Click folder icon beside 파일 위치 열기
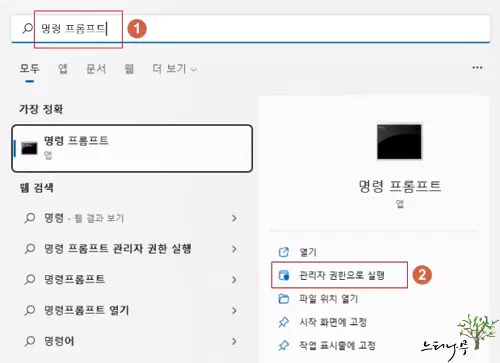Image resolution: width=500 pixels, height=363 pixels. coord(284,299)
